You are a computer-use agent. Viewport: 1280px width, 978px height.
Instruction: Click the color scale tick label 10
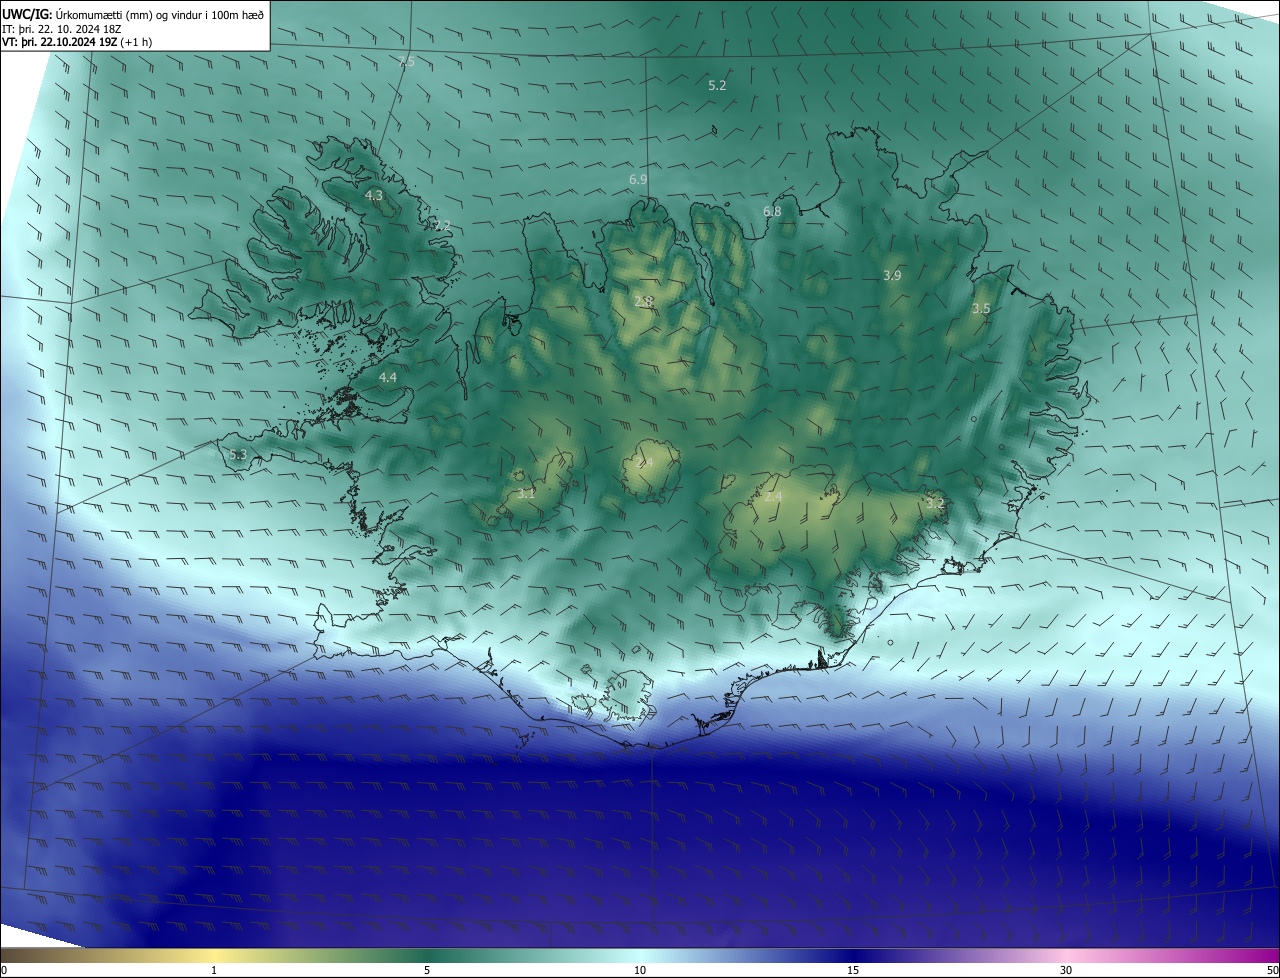640,970
